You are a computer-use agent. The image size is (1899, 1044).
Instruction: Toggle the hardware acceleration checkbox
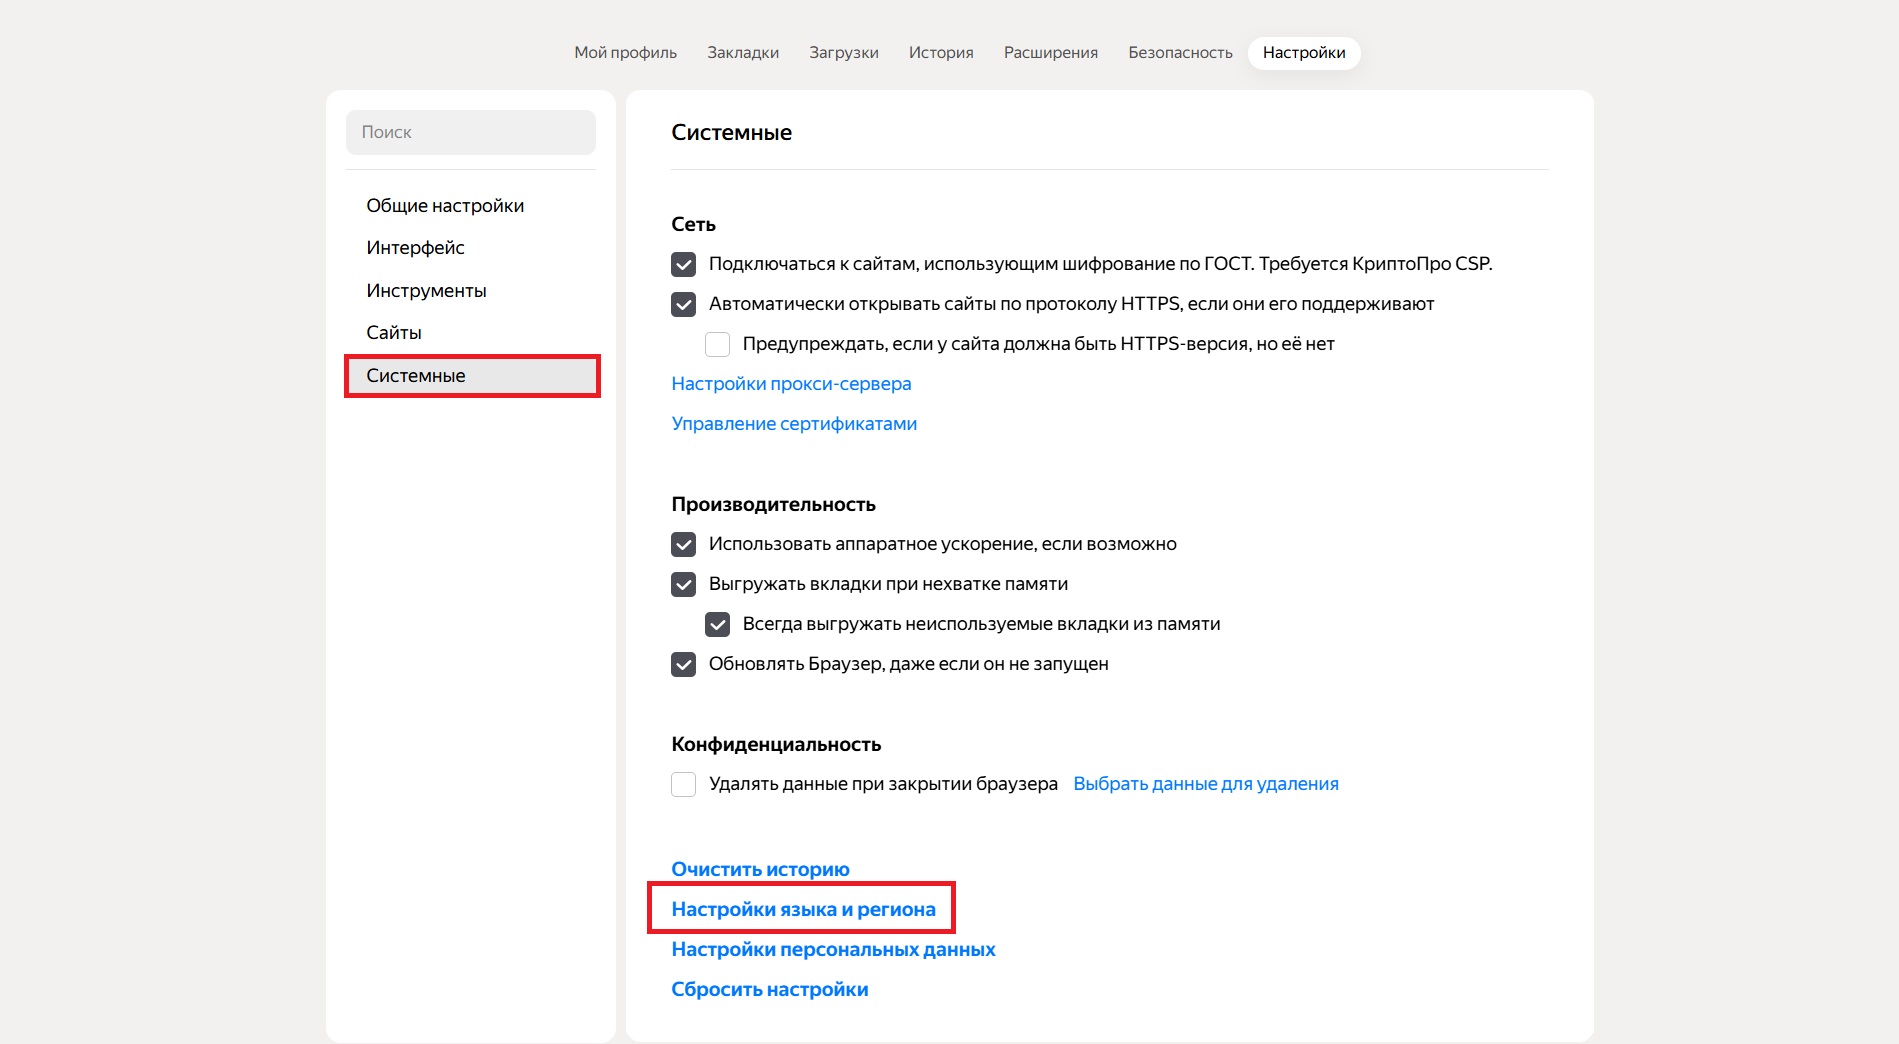[x=684, y=544]
